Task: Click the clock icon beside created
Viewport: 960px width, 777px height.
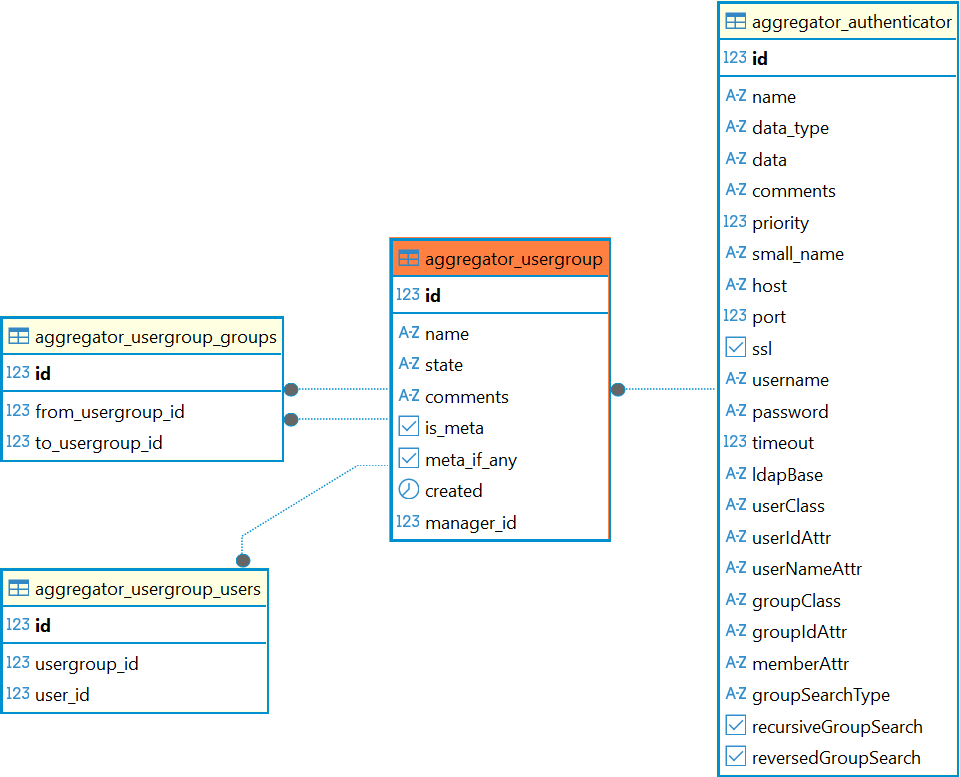Action: pyautogui.click(x=408, y=490)
